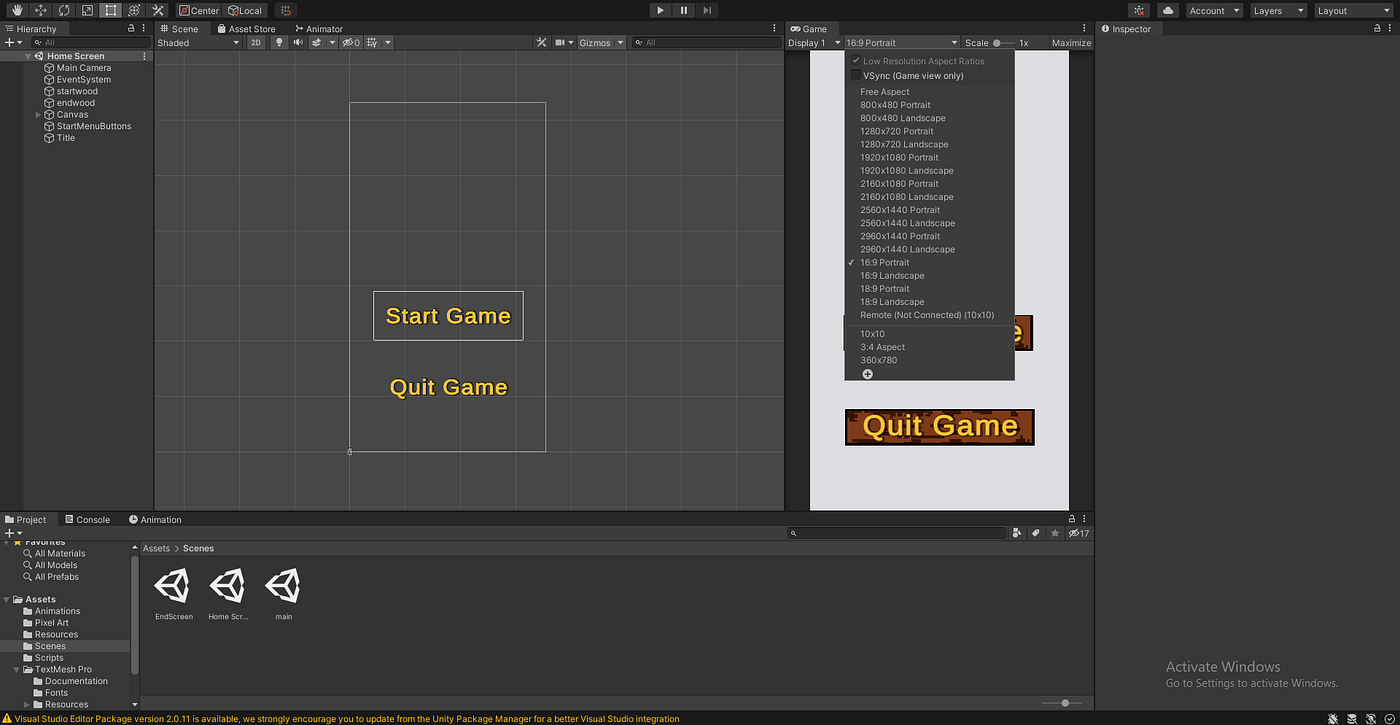Select the Scale tool
This screenshot has width=1400, height=725.
pos(87,10)
